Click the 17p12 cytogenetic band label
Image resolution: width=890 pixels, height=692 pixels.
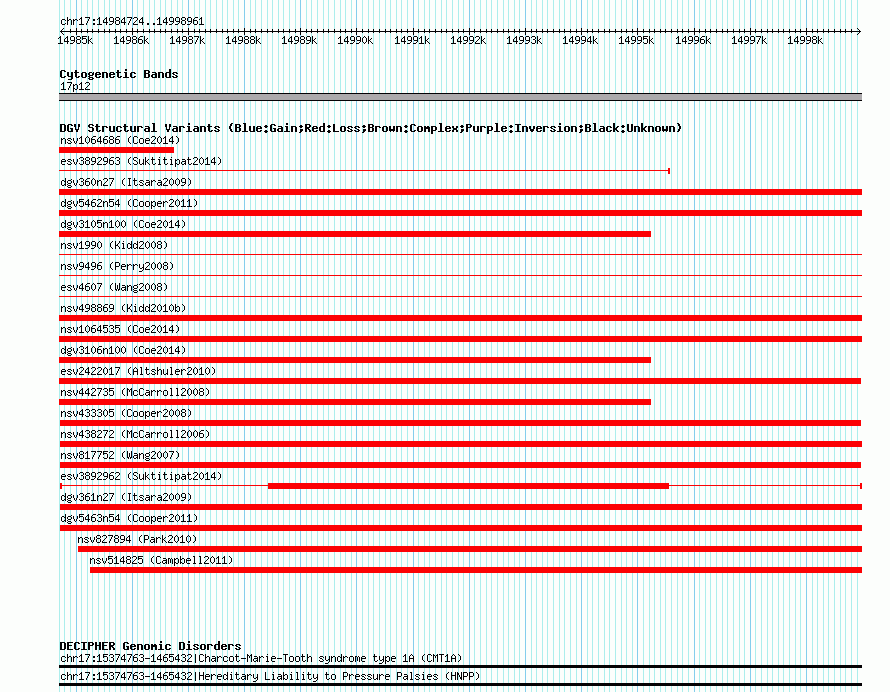[x=75, y=86]
